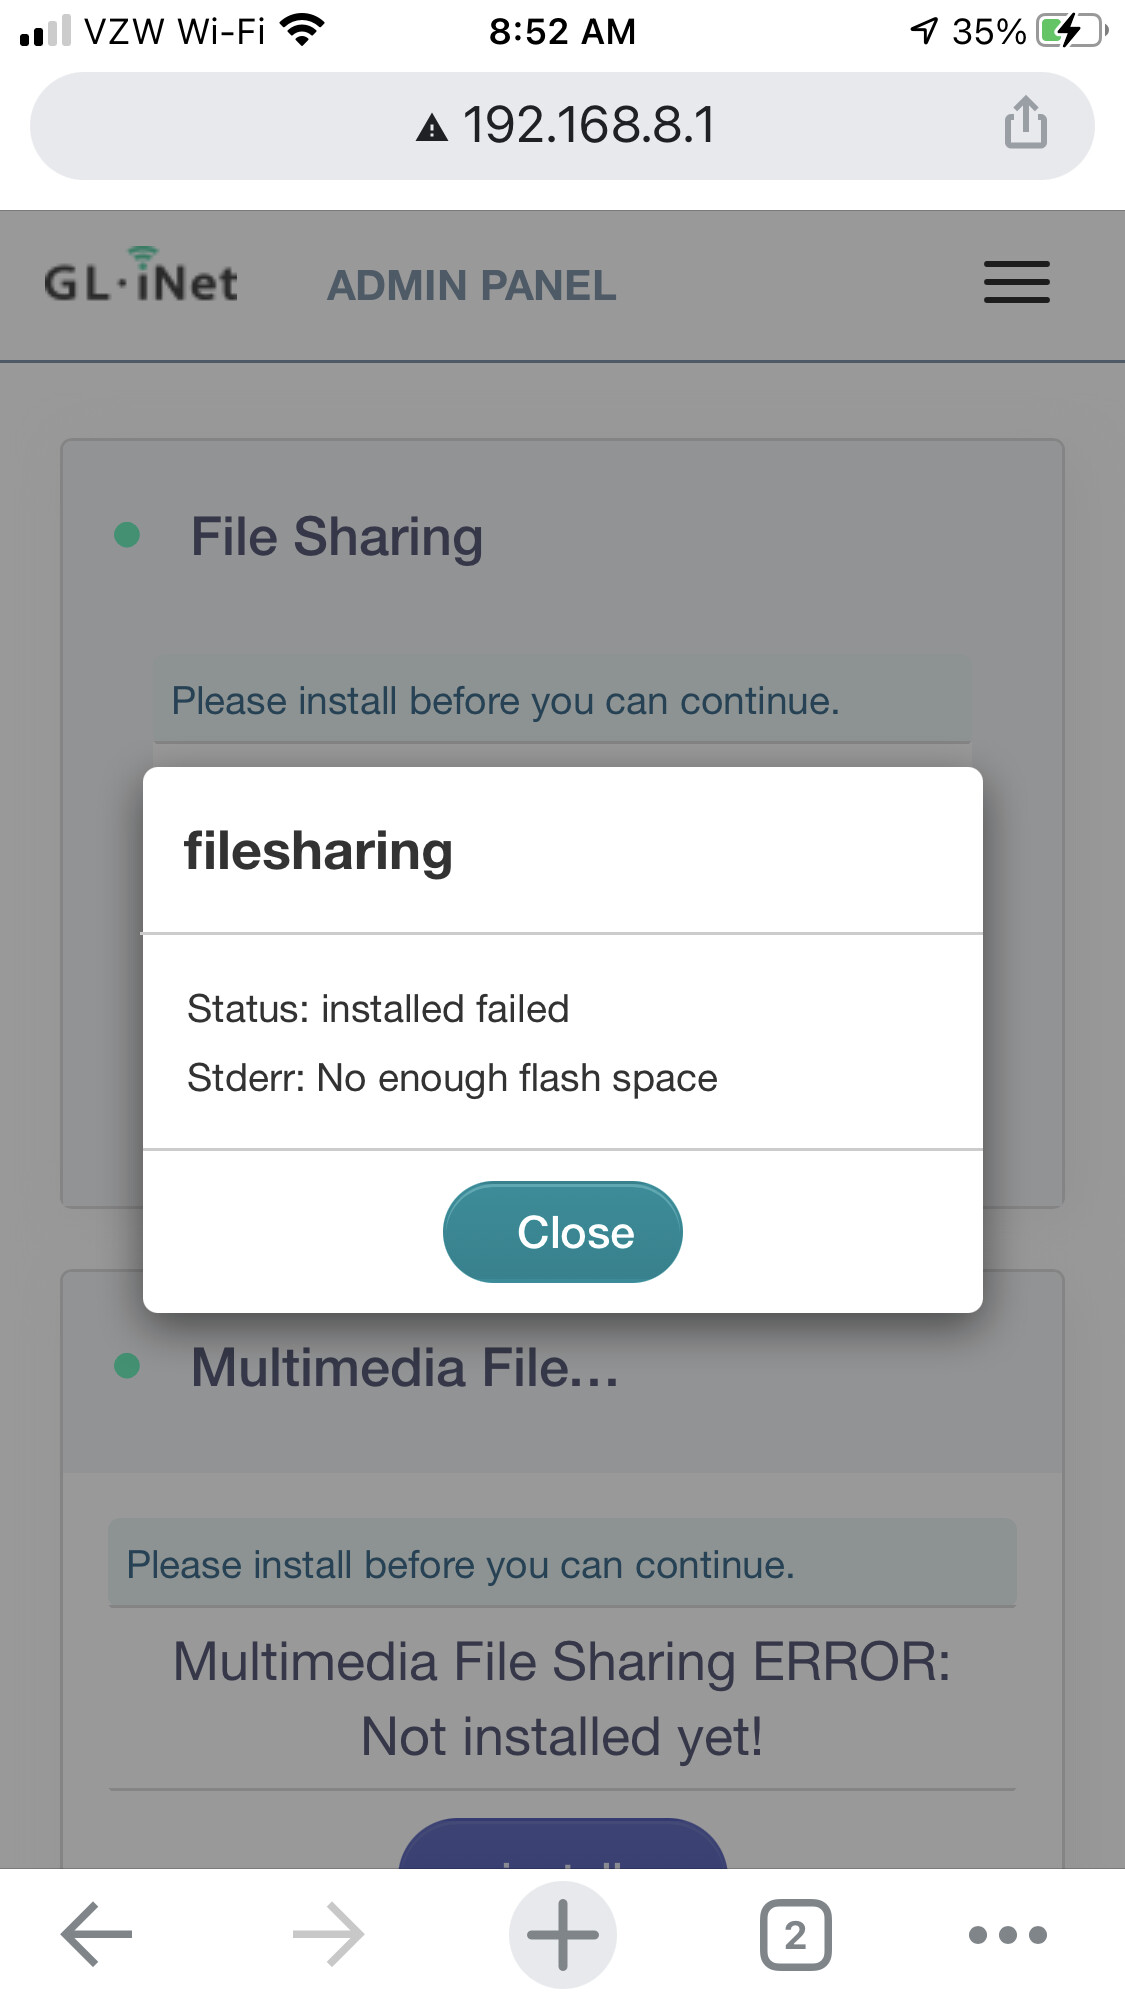
Task: Close the filesharing error dialog
Action: (x=562, y=1232)
